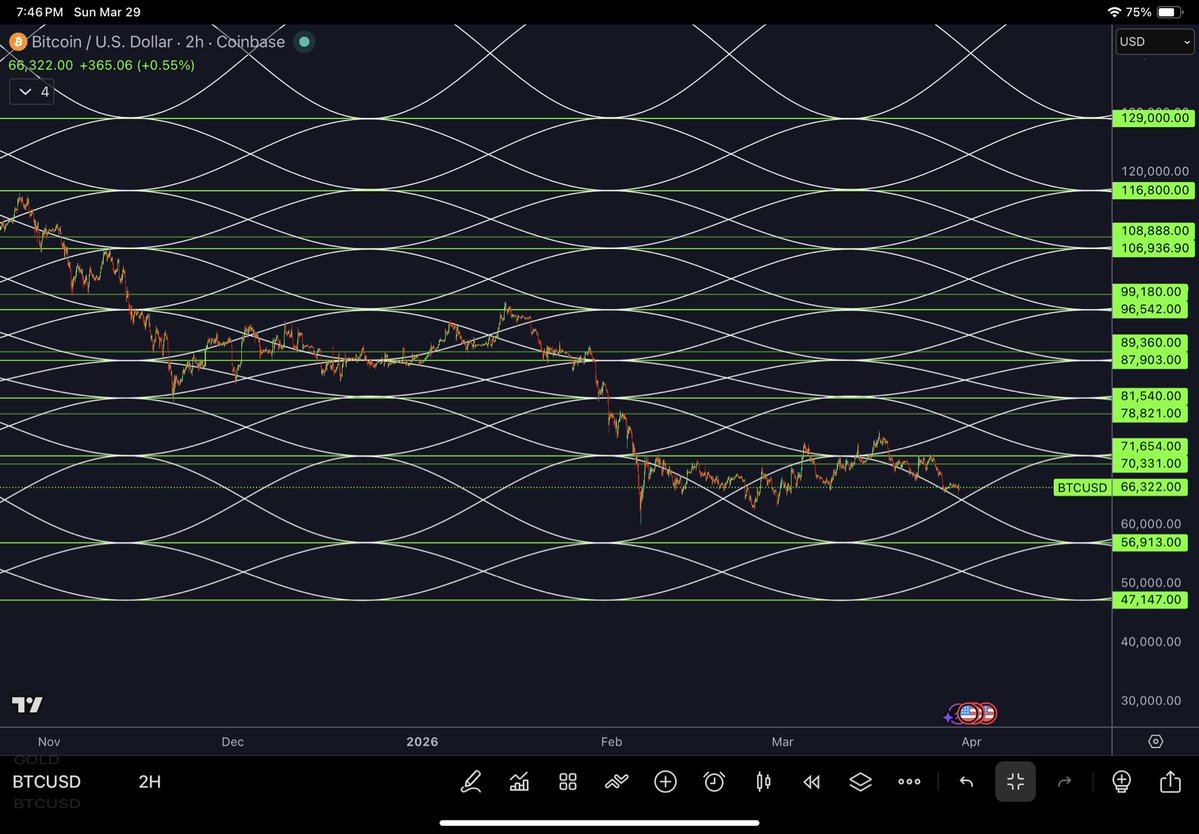
Task: Open the object tree layers icon
Action: click(x=859, y=782)
